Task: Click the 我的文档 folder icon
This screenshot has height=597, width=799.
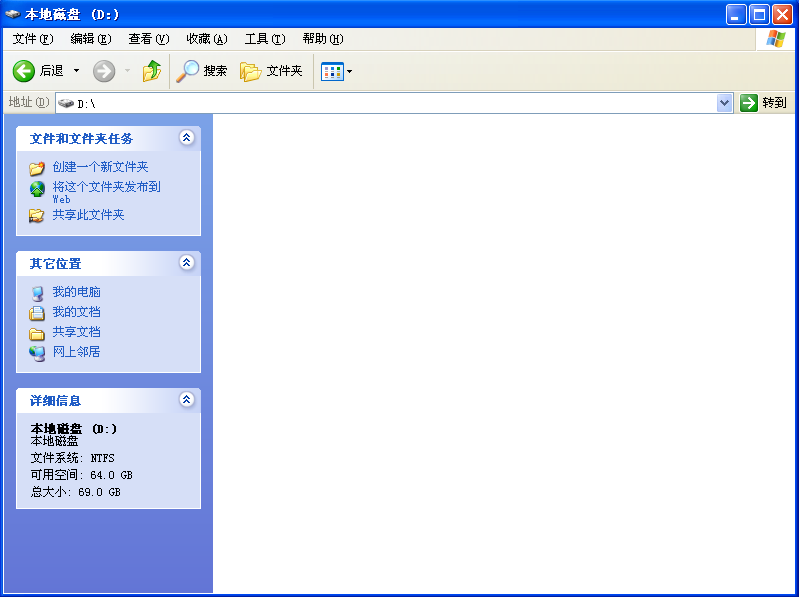Action: point(37,312)
